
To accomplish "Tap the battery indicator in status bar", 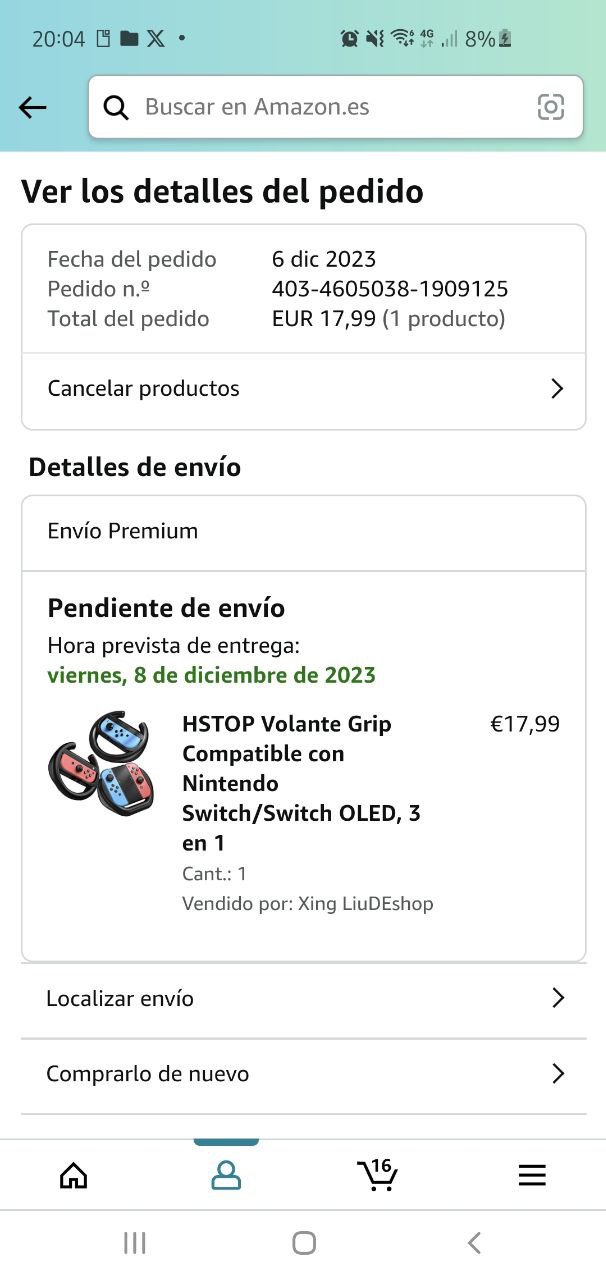I will 505,39.
